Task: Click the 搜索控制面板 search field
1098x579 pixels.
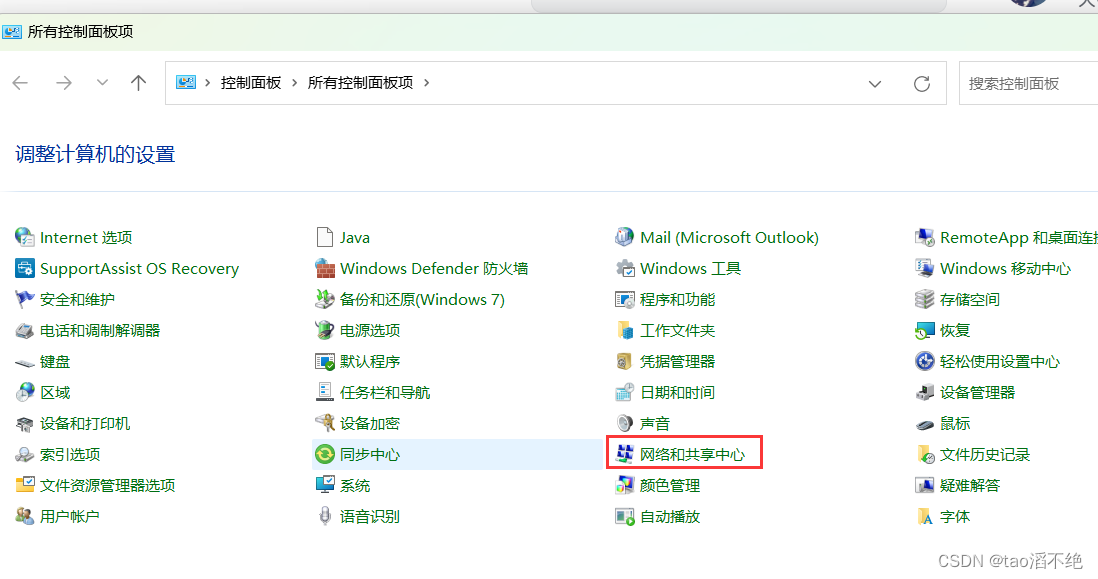Action: tap(1029, 83)
